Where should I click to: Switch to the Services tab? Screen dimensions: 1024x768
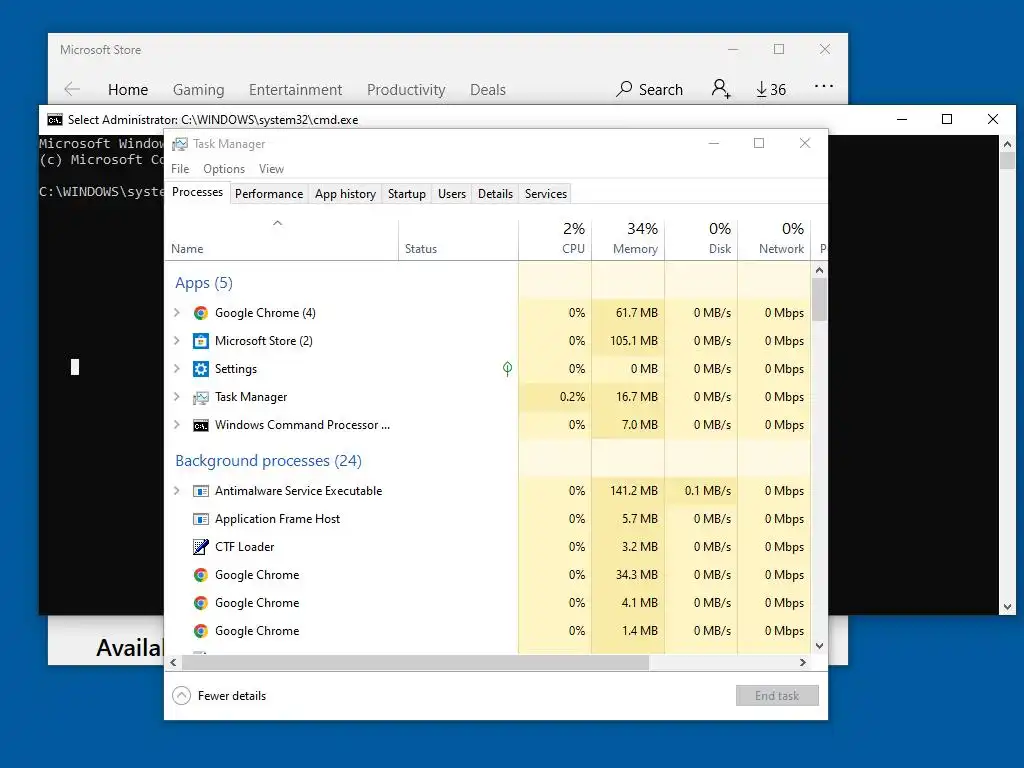tap(546, 194)
